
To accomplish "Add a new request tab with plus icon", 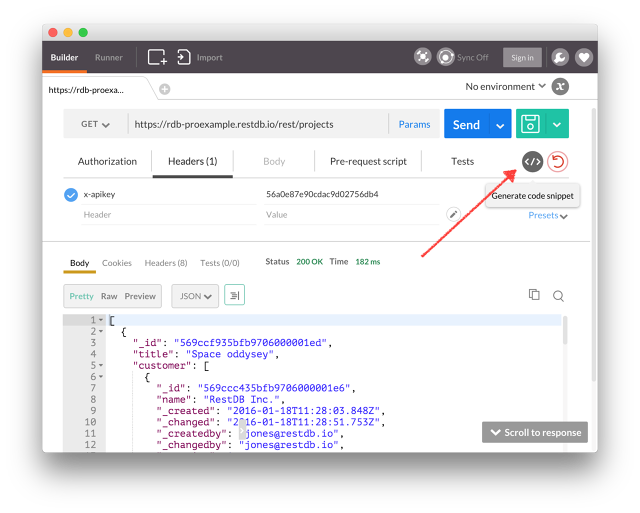I will click(x=164, y=89).
